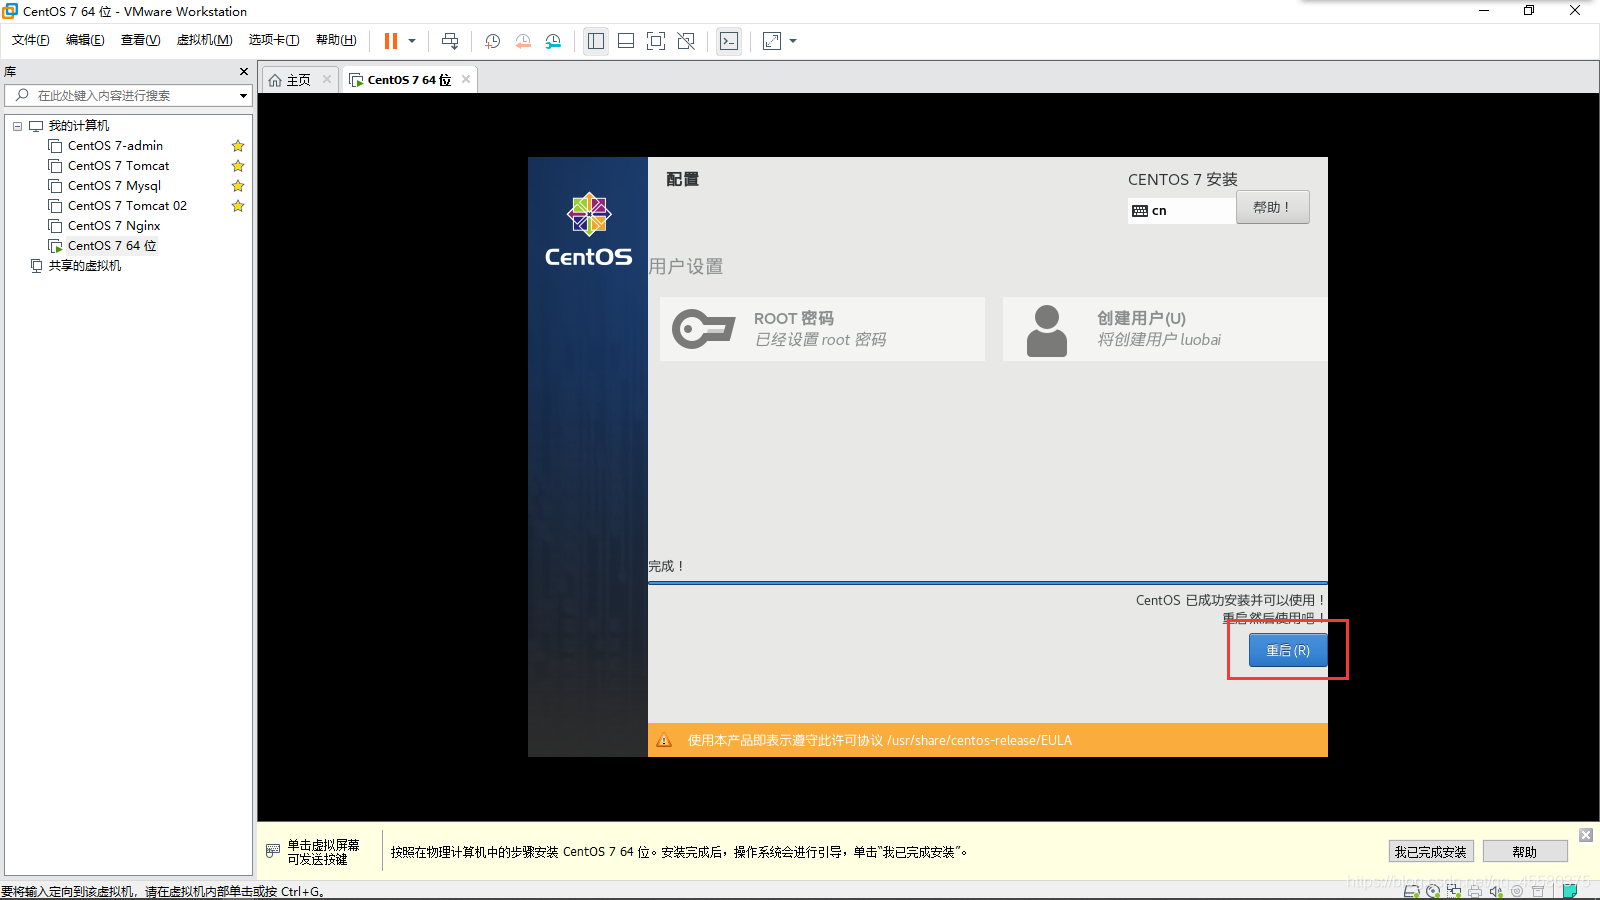Click the EULA warning triangle icon
1600x900 pixels.
(x=664, y=741)
